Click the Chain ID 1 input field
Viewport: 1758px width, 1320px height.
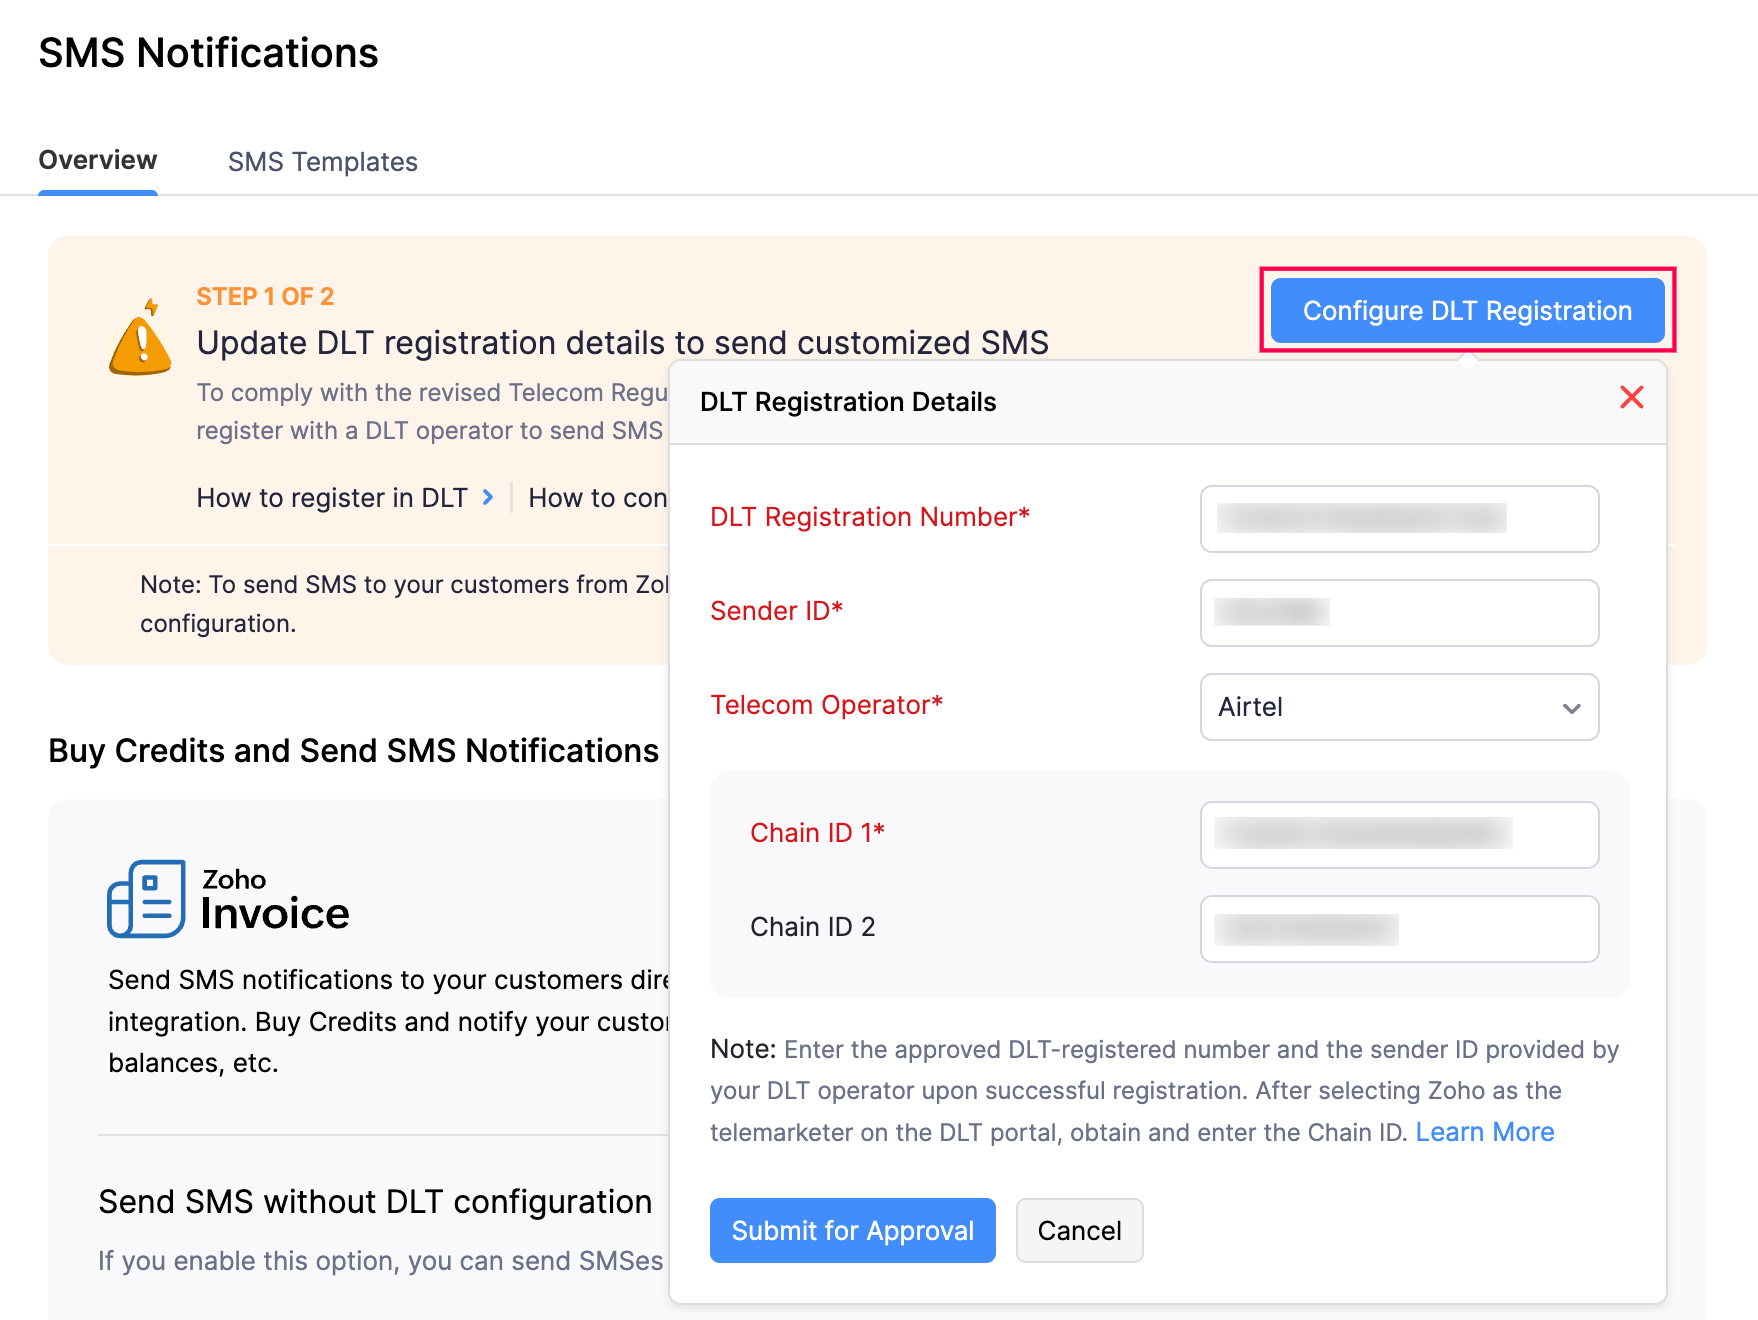(1398, 835)
